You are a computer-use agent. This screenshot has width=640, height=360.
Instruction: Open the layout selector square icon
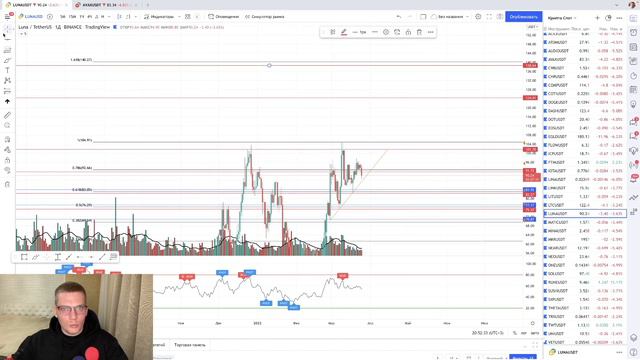pyautogui.click(x=423, y=17)
